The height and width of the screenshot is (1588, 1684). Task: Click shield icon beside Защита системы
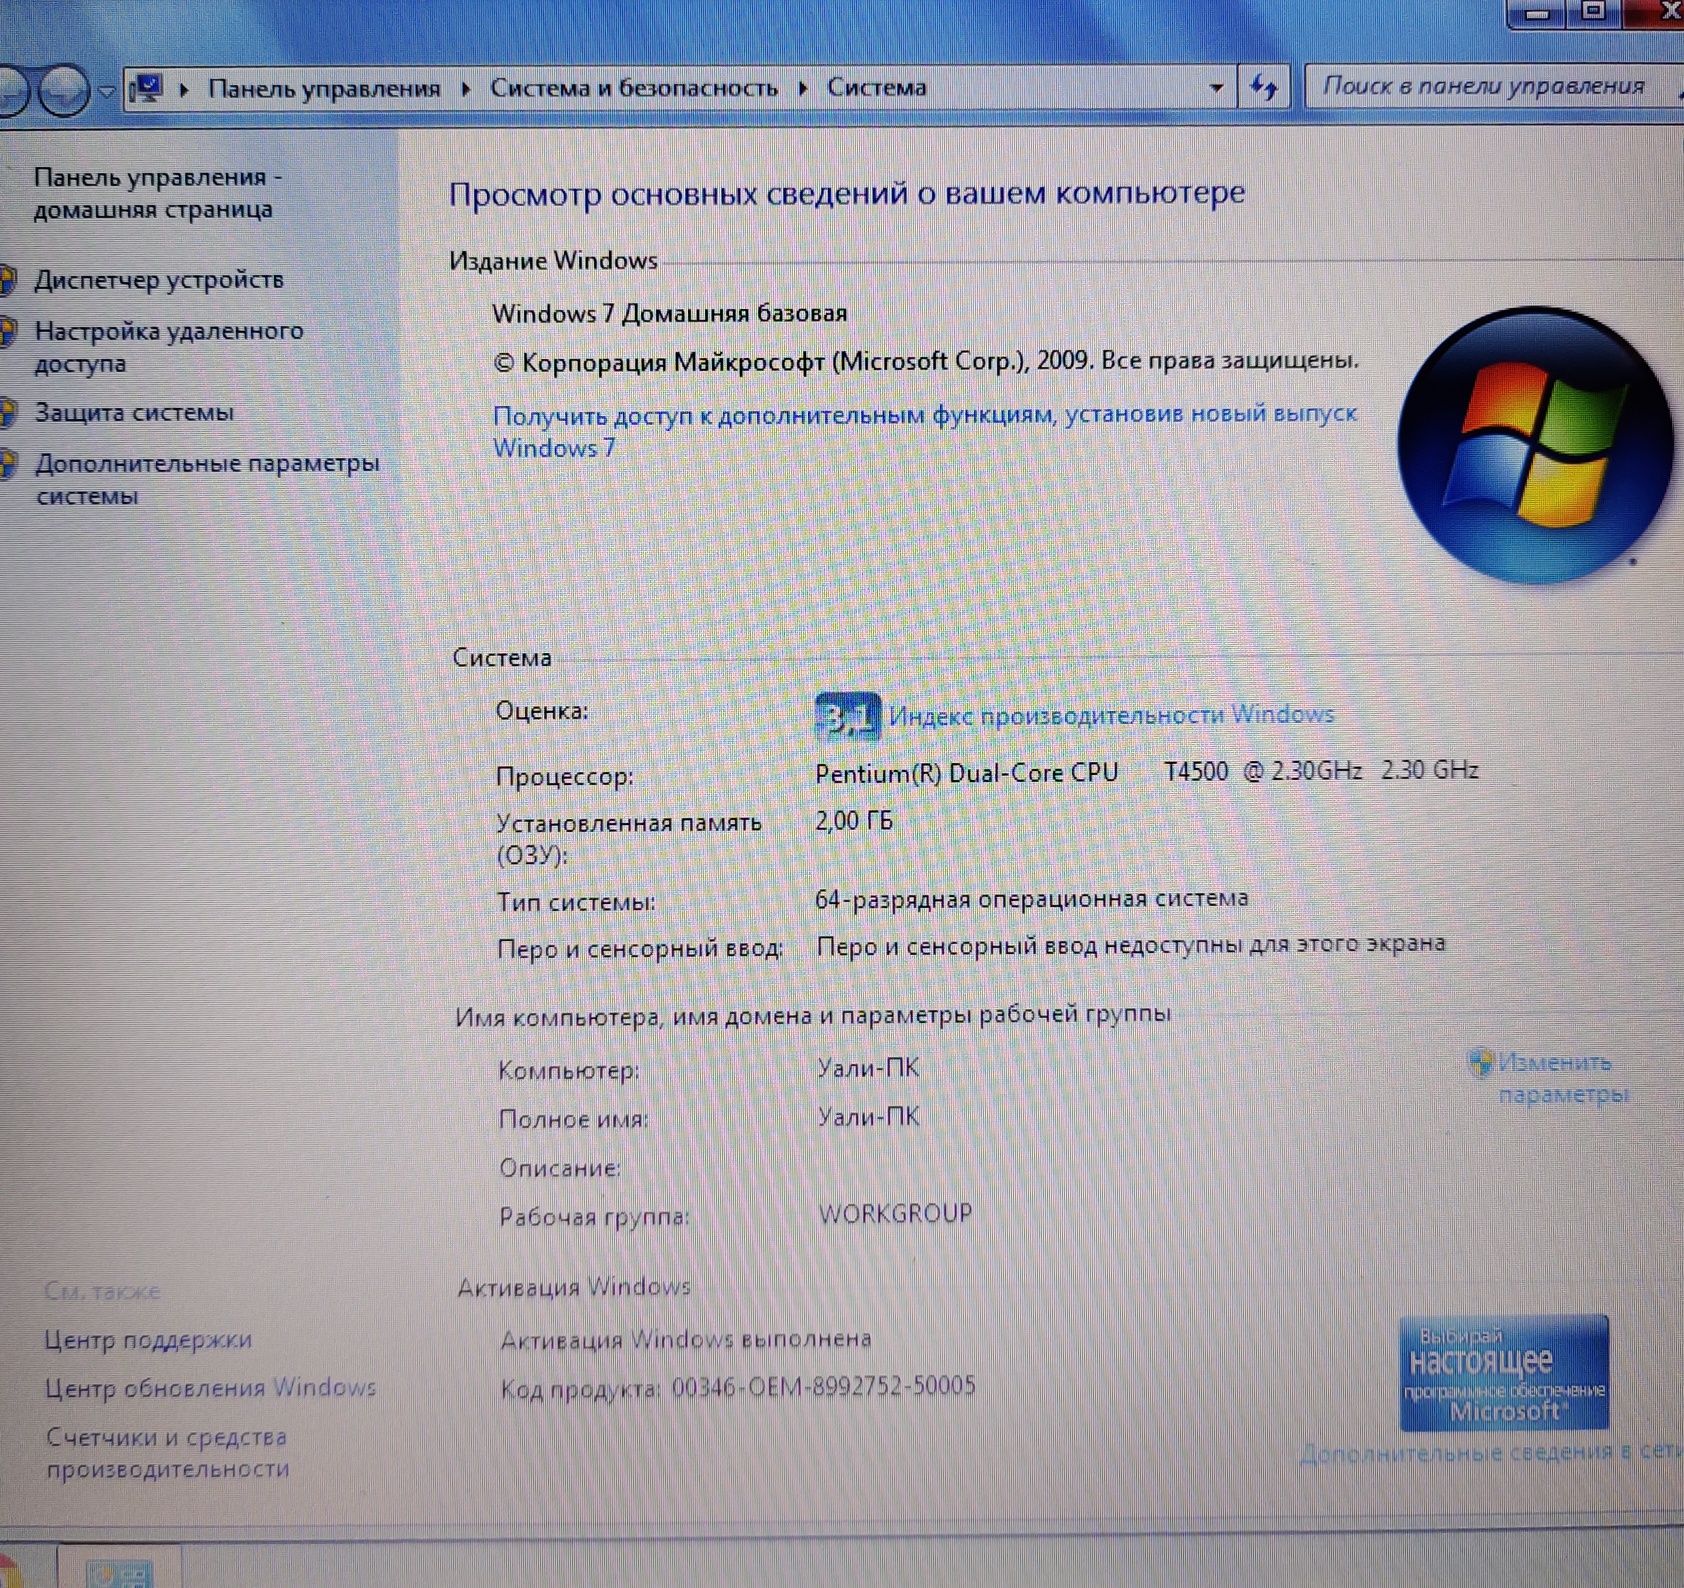coord(9,412)
